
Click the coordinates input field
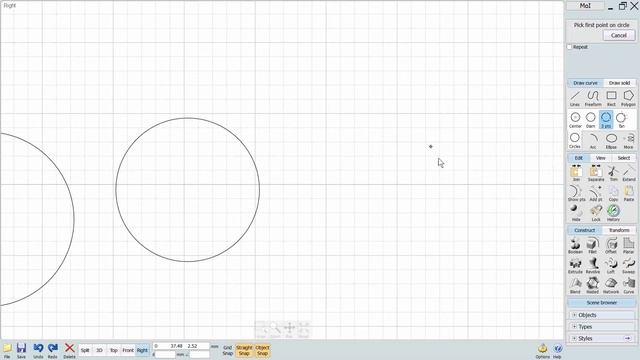(181, 346)
